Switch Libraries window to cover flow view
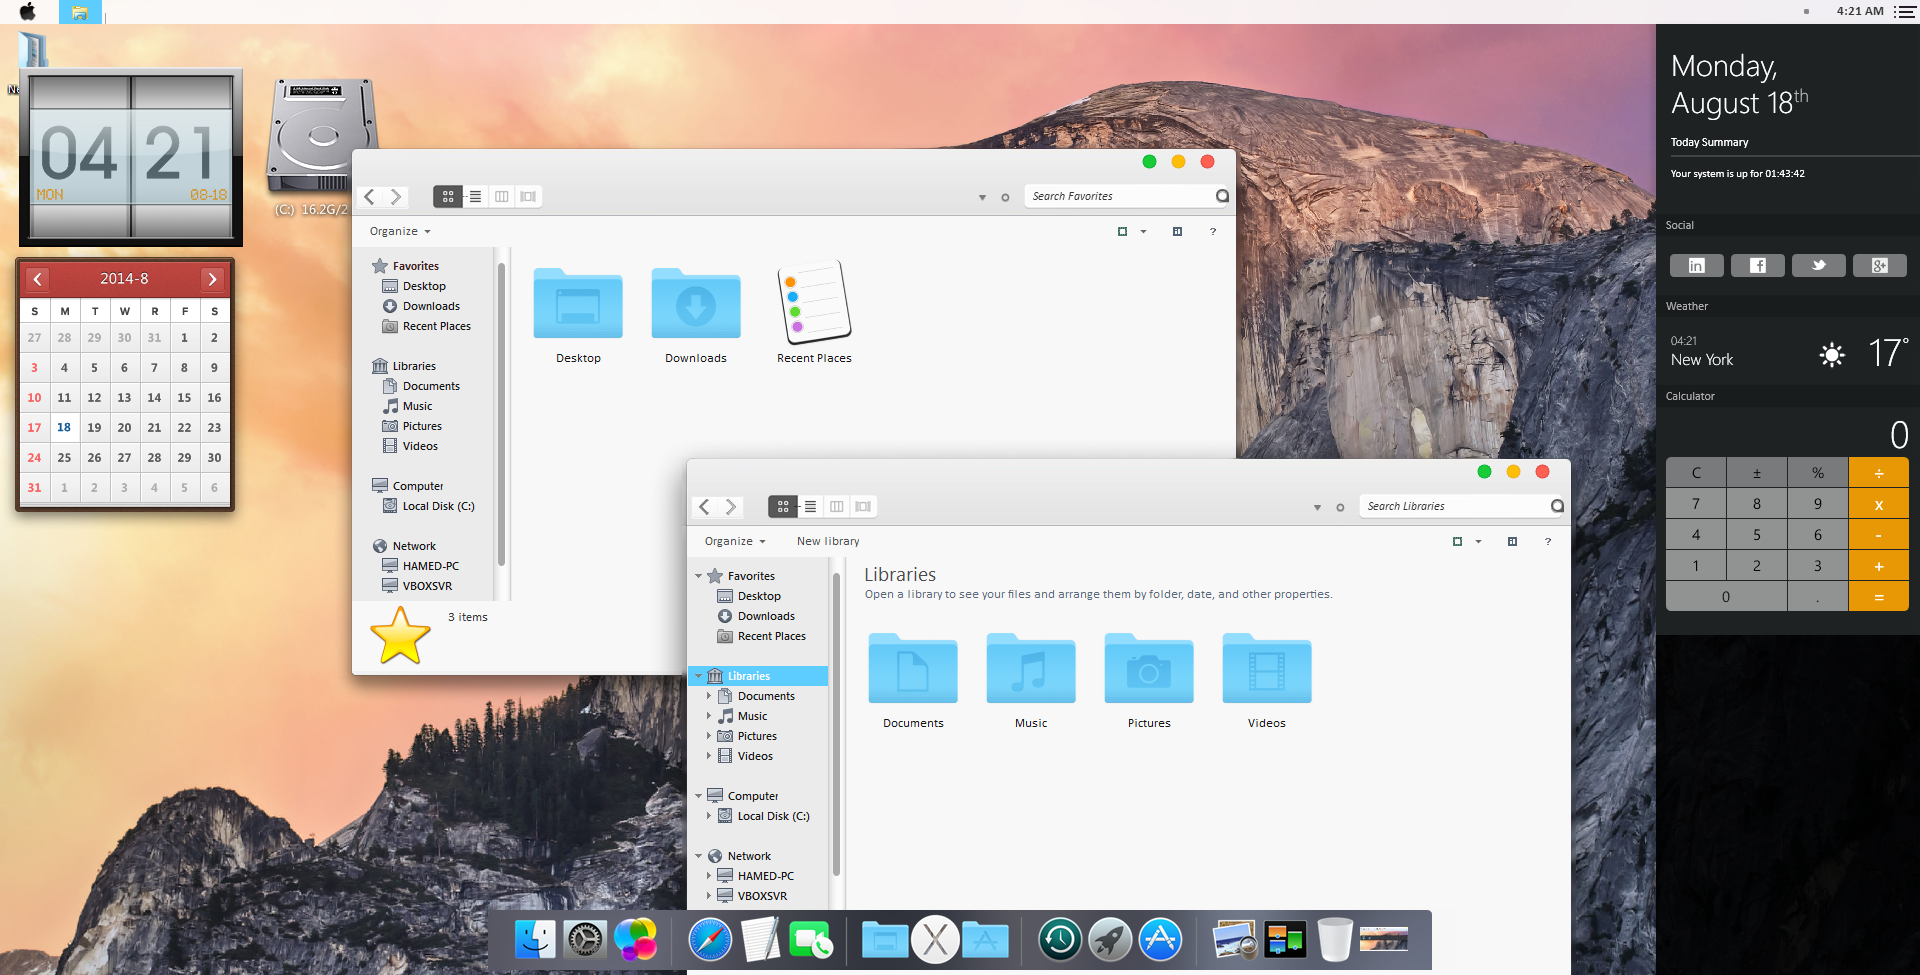This screenshot has height=975, width=1920. coord(863,507)
